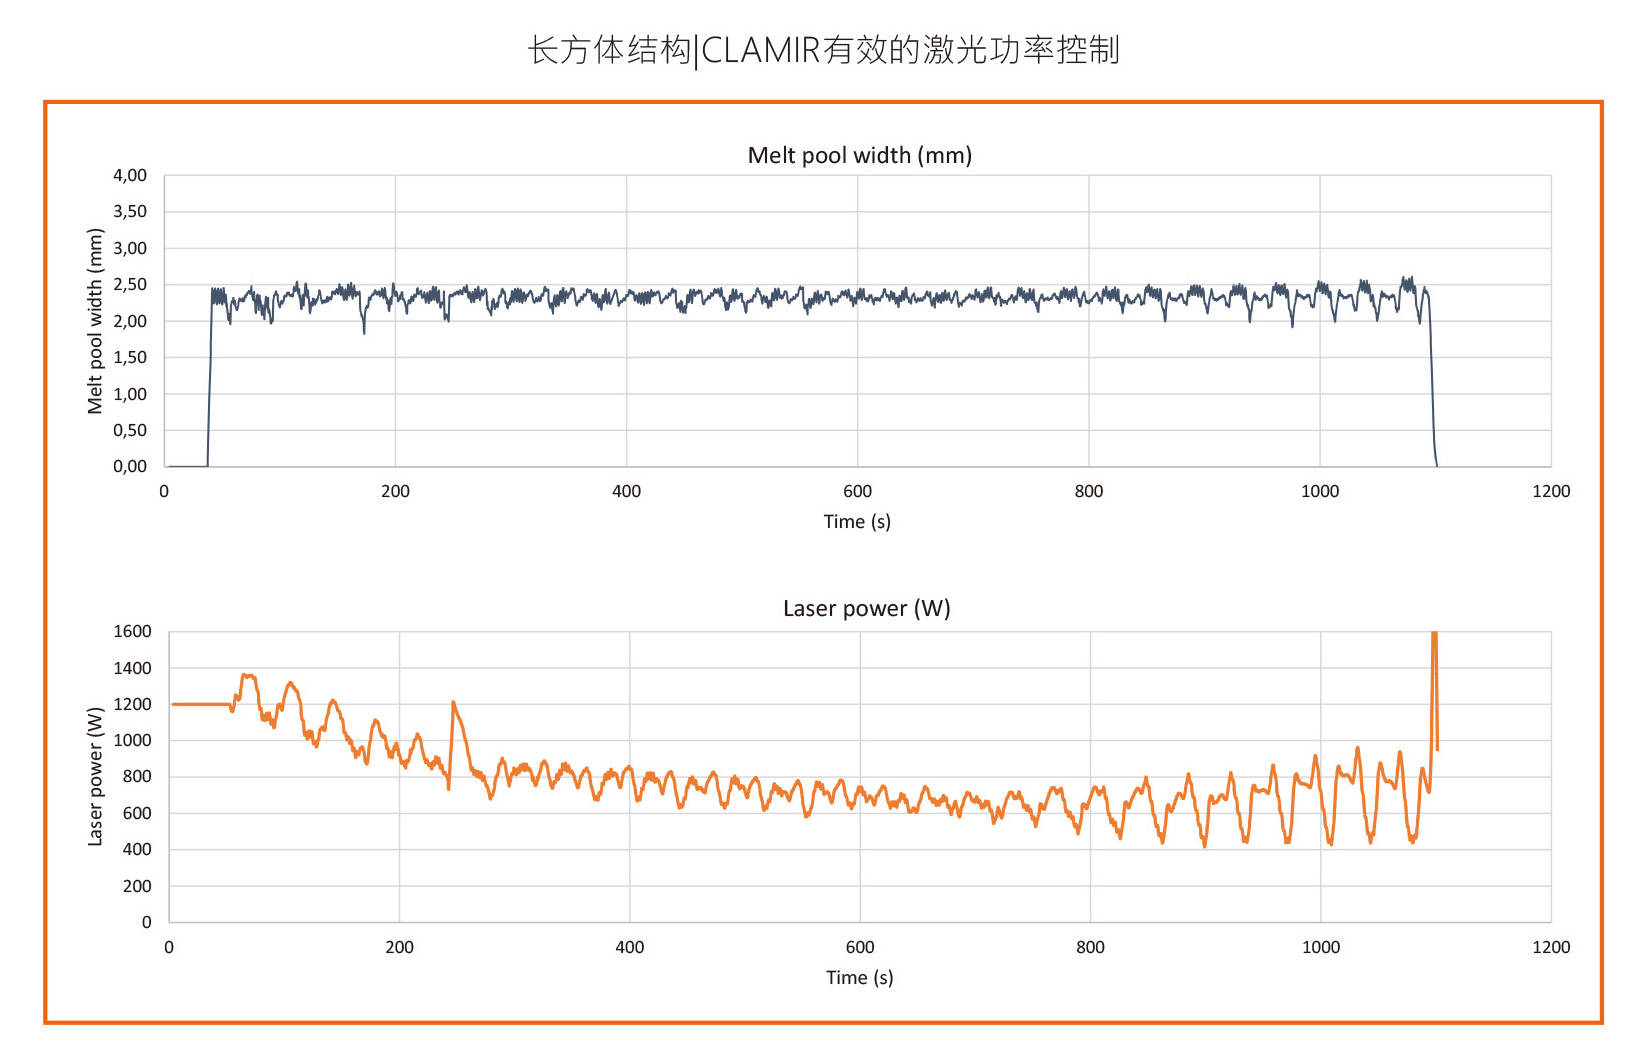Click the '4,00' y-axis tick label

point(130,175)
